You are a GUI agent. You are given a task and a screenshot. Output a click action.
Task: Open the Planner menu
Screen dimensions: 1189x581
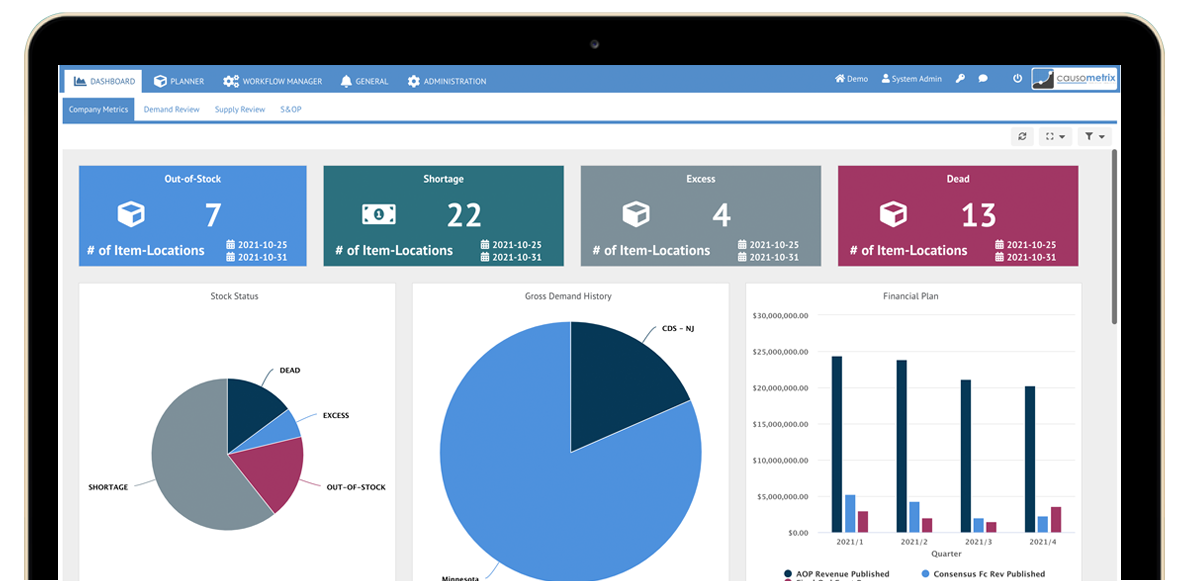click(x=180, y=80)
